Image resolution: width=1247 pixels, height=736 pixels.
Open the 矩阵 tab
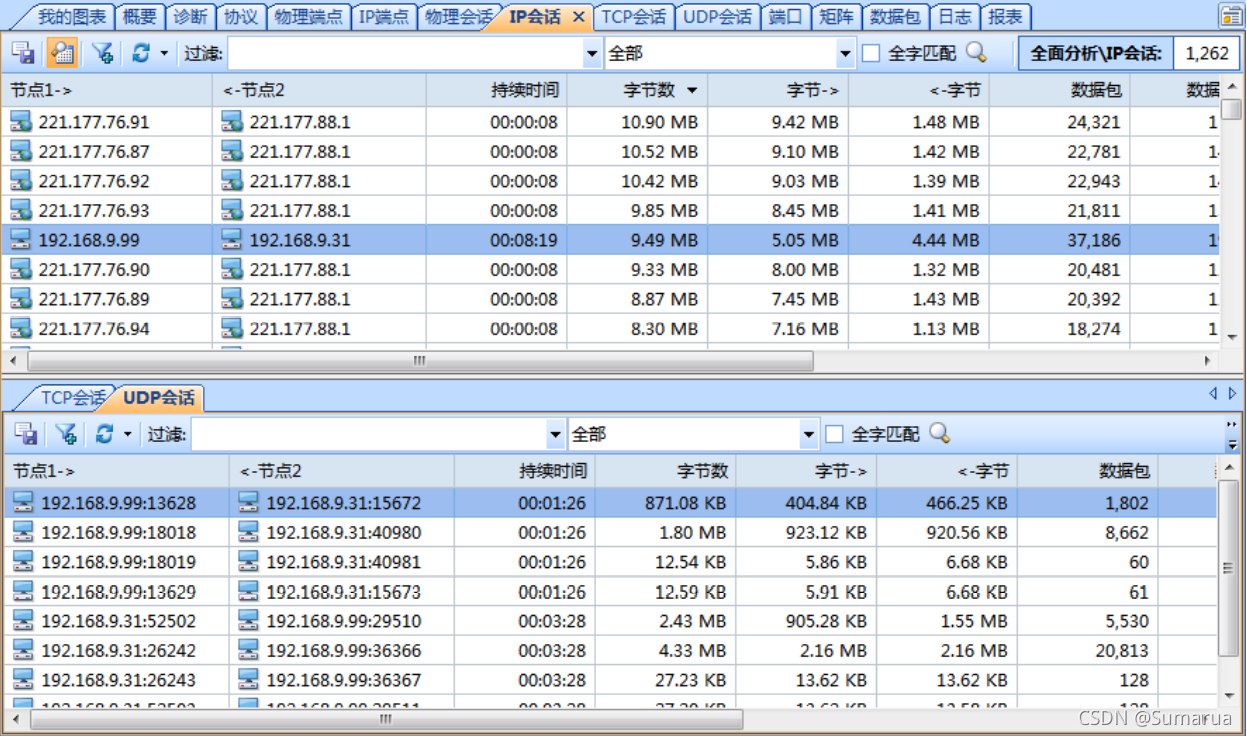834,17
